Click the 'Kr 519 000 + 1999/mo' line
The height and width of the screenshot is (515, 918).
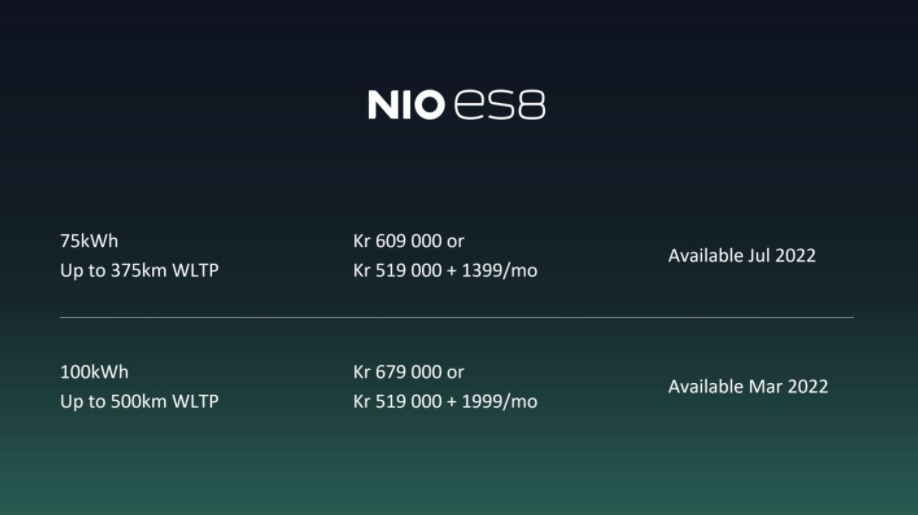coord(445,402)
